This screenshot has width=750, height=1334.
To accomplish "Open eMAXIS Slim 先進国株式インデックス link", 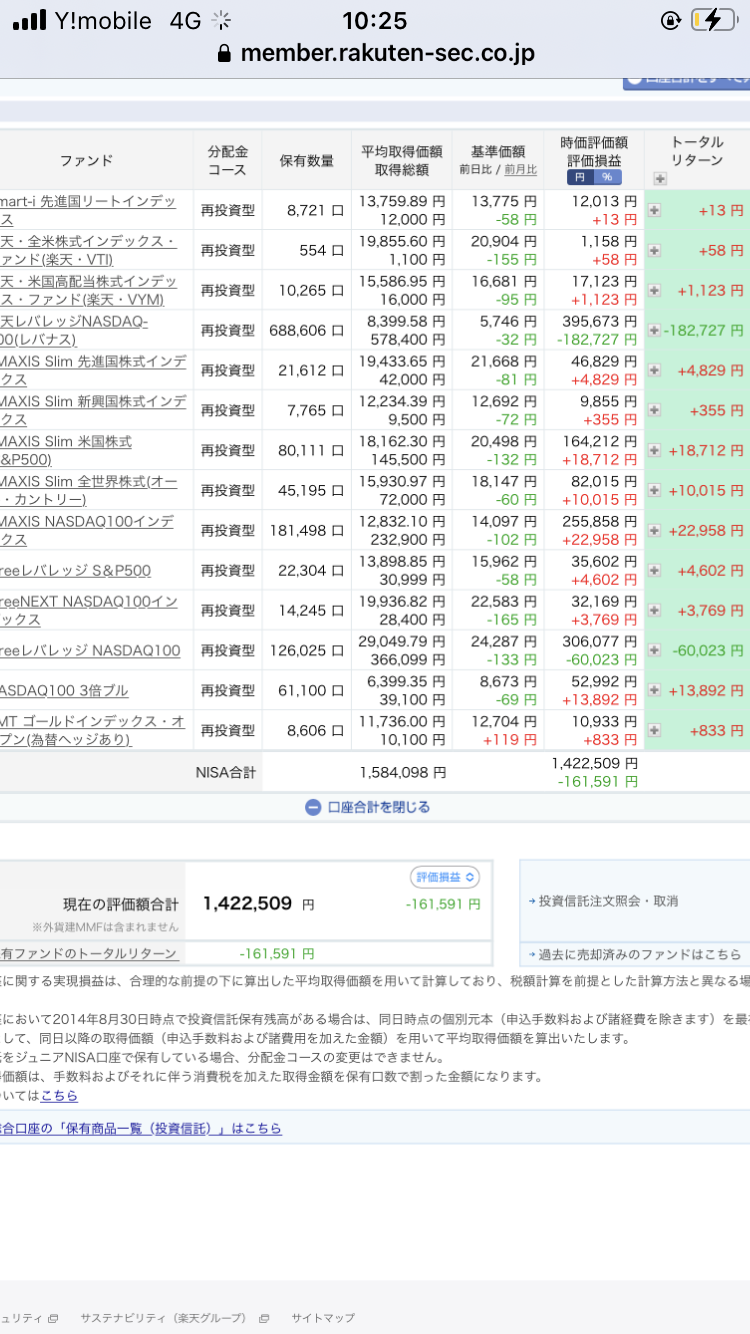I will tap(92, 370).
